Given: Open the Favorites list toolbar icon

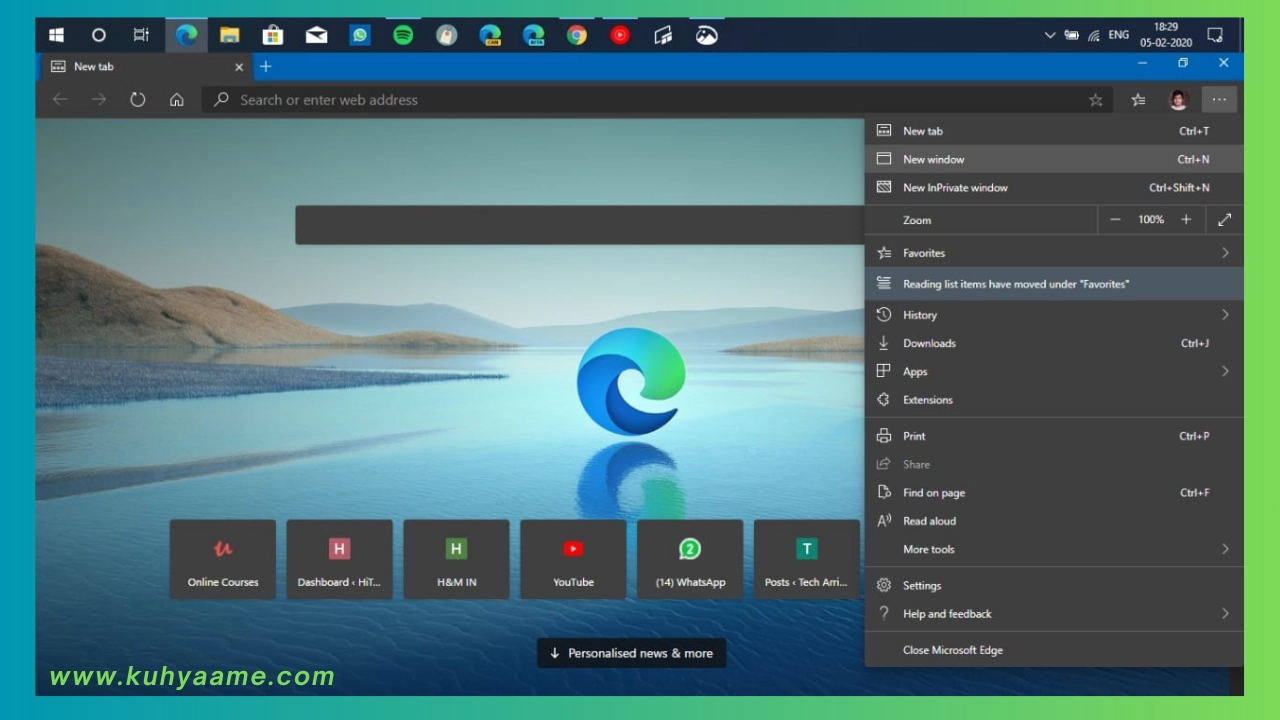Looking at the screenshot, I should (1139, 100).
